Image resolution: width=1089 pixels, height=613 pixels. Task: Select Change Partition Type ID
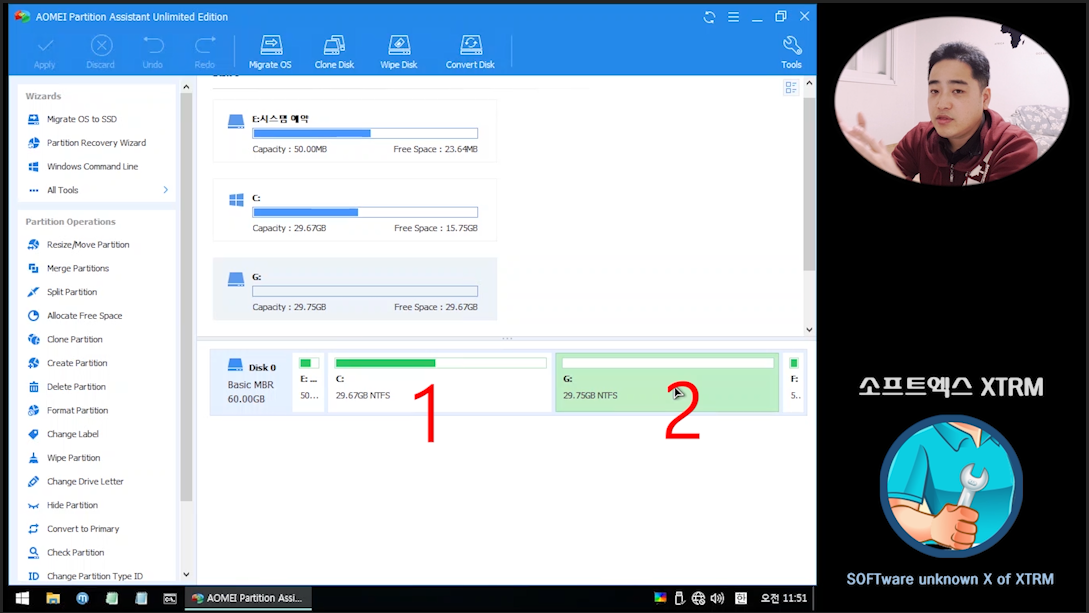97,576
